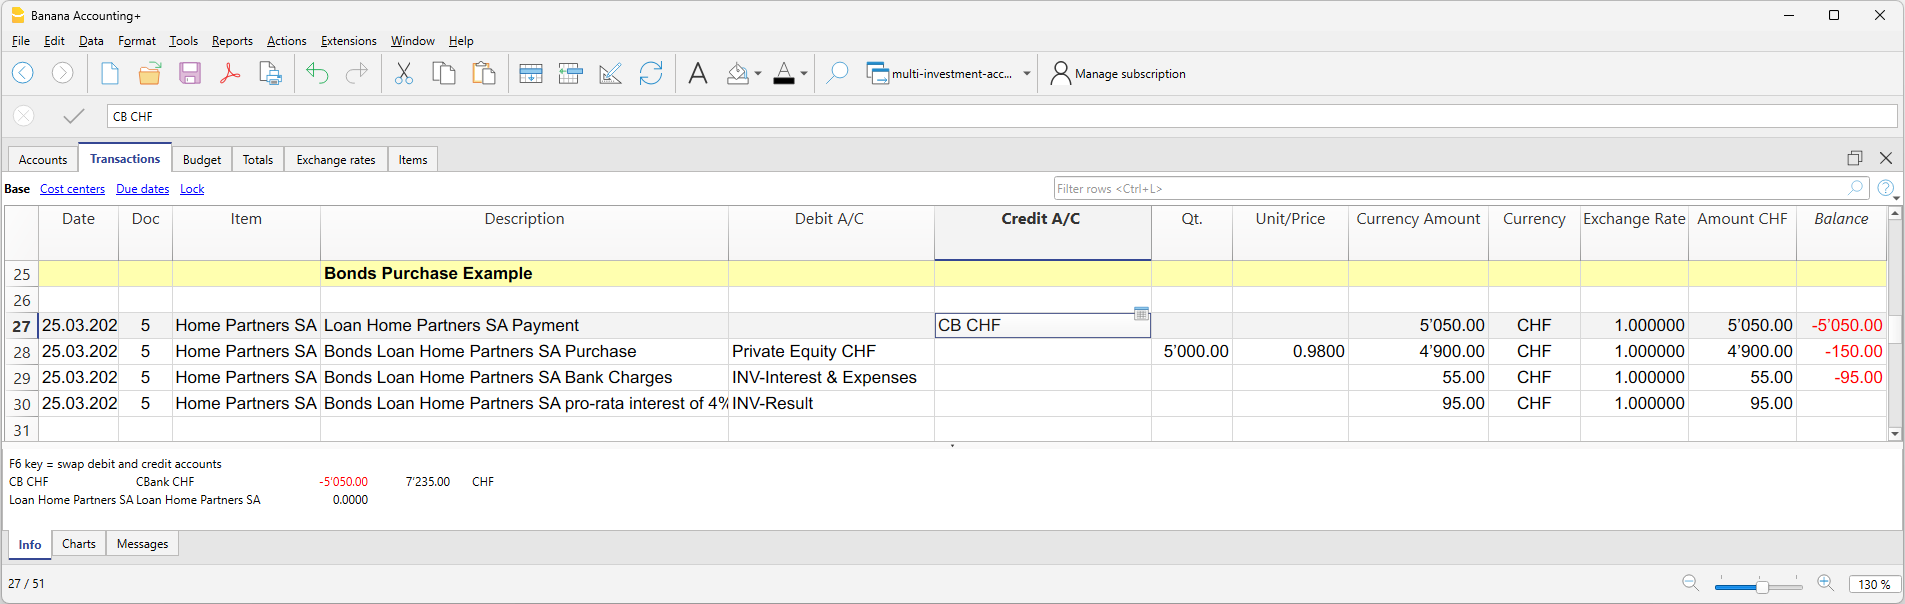
Task: Select 'Private Equity CHF' debit cell
Action: (831, 352)
